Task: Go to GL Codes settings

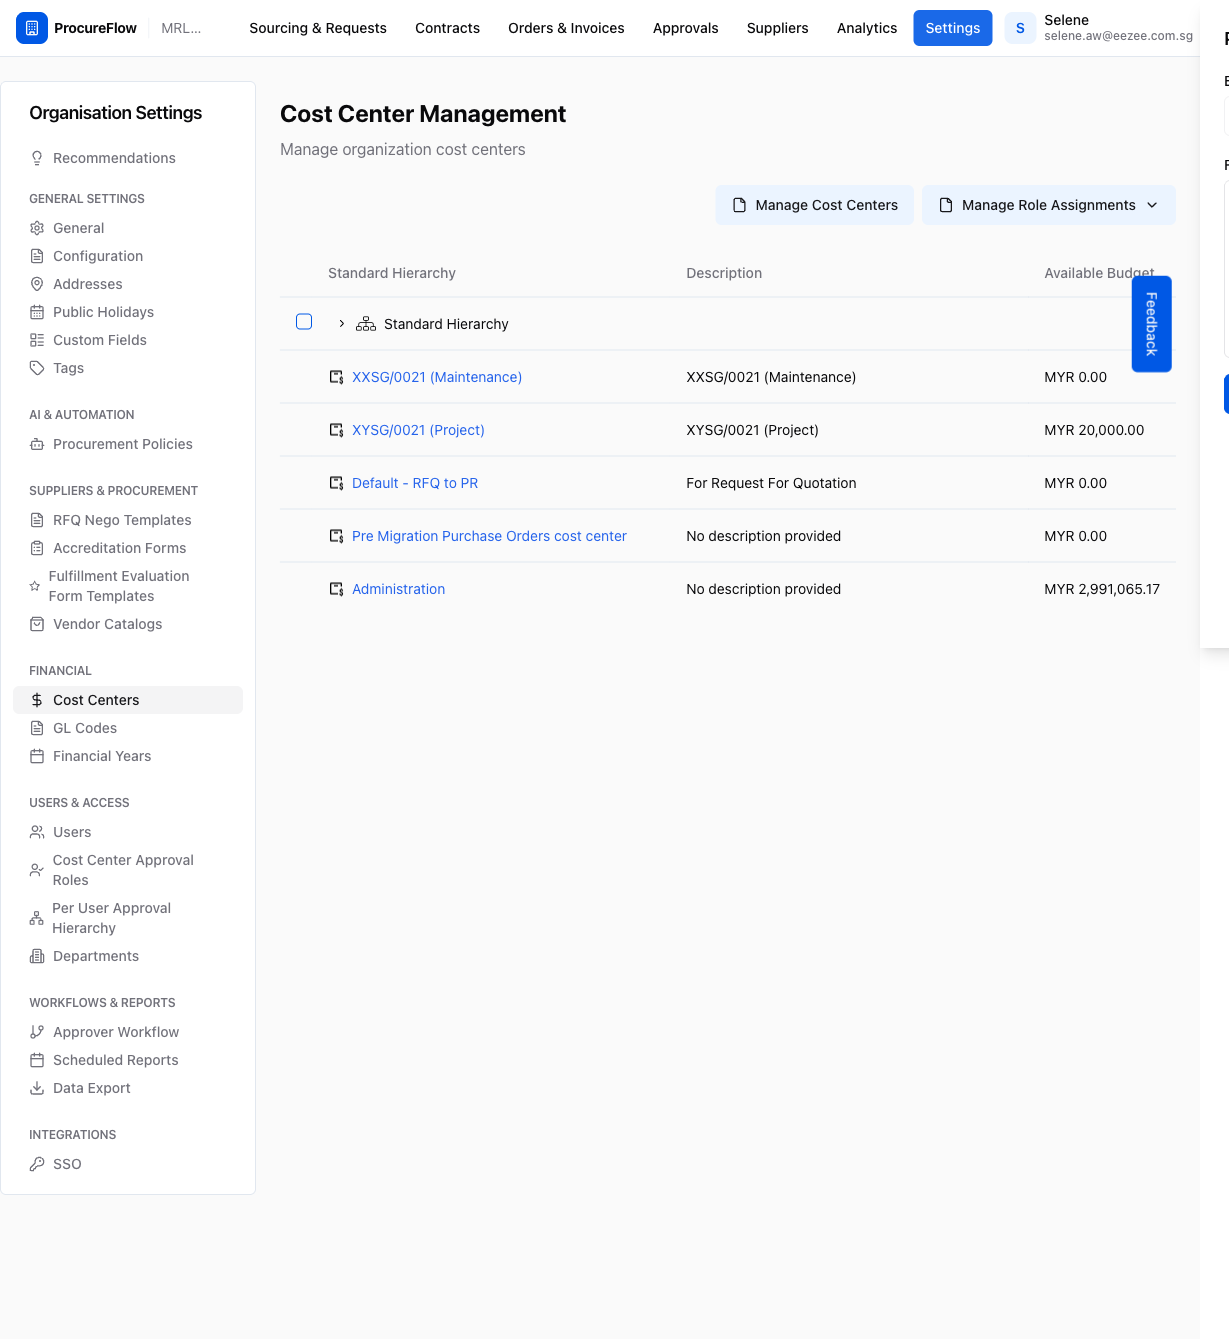Action: [x=85, y=728]
